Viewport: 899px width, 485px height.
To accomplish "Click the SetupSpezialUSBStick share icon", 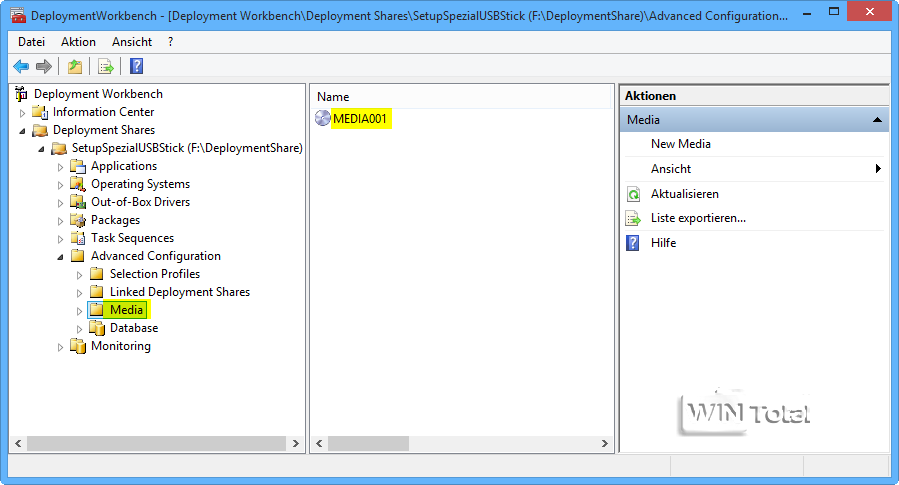I will coord(59,148).
